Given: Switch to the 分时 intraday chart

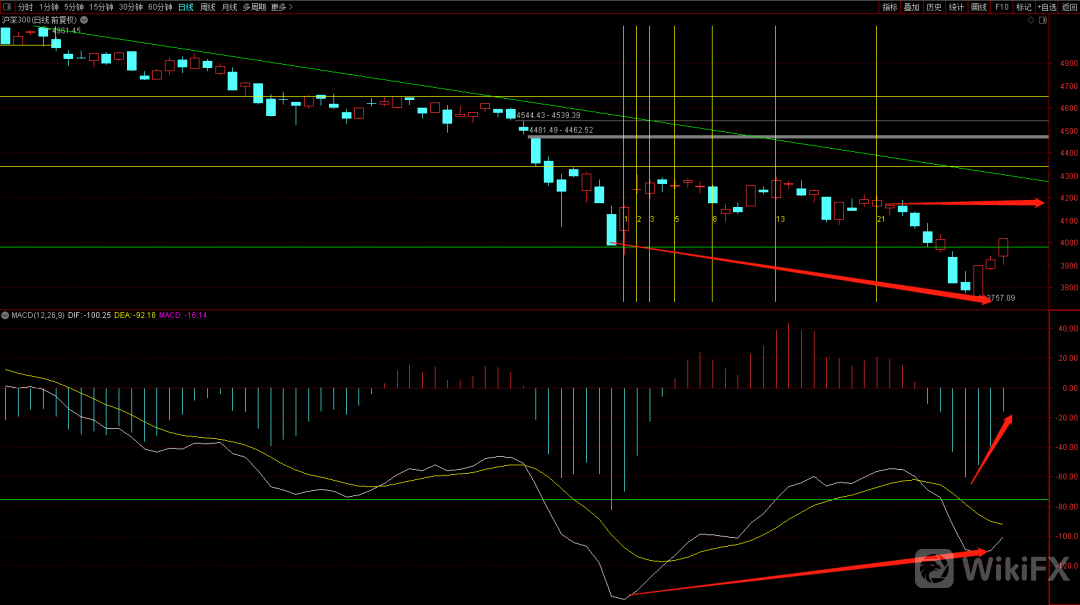Looking at the screenshot, I should click(25, 7).
